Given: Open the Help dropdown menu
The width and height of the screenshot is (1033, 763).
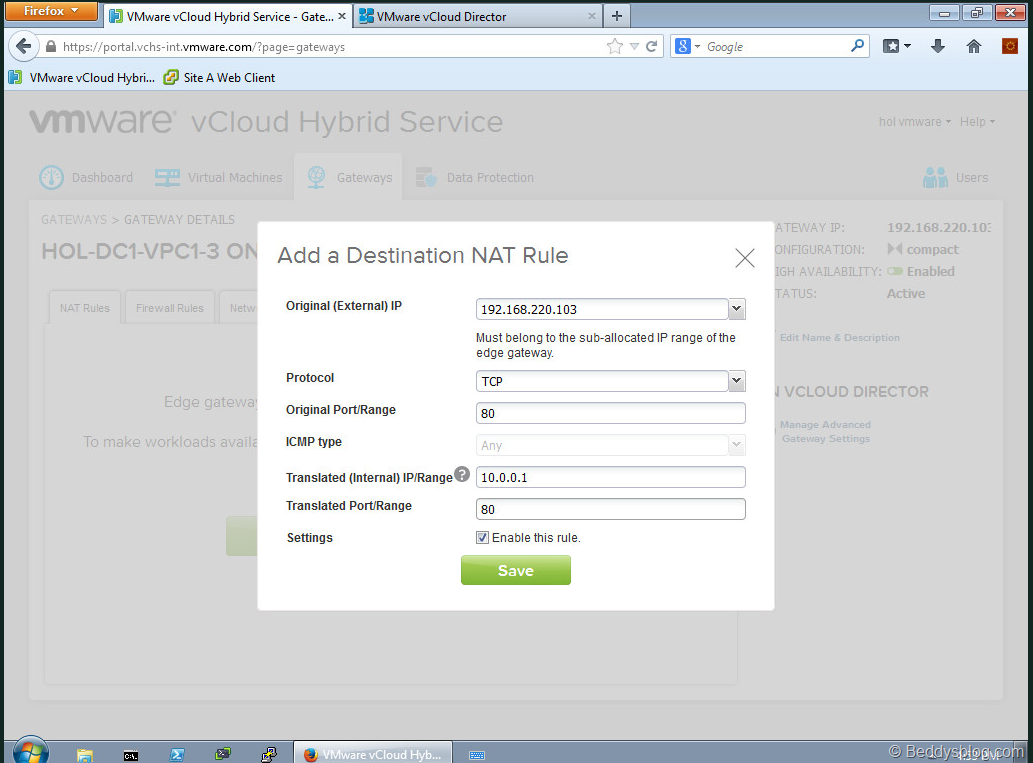Looking at the screenshot, I should (x=977, y=122).
